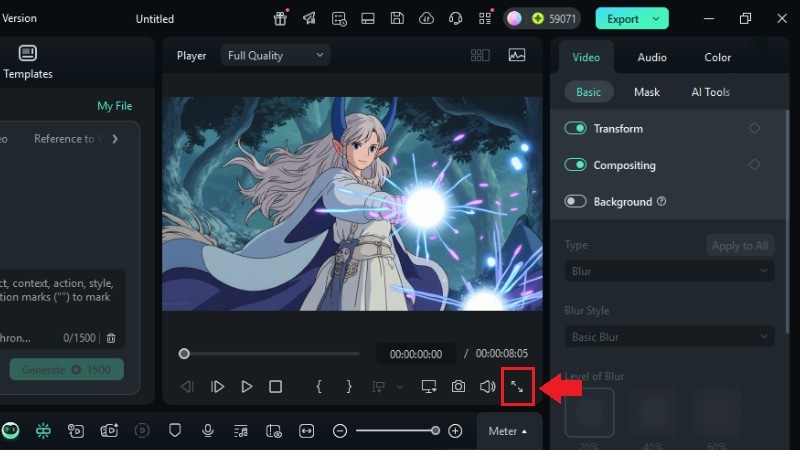Step to next frame button

click(x=217, y=387)
